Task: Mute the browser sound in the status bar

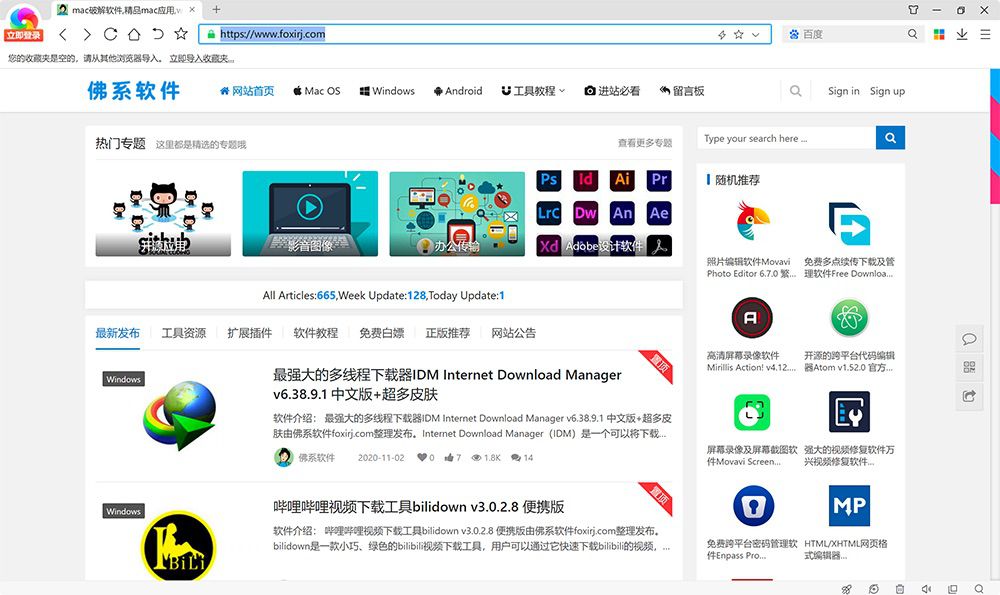Action: pos(926,589)
